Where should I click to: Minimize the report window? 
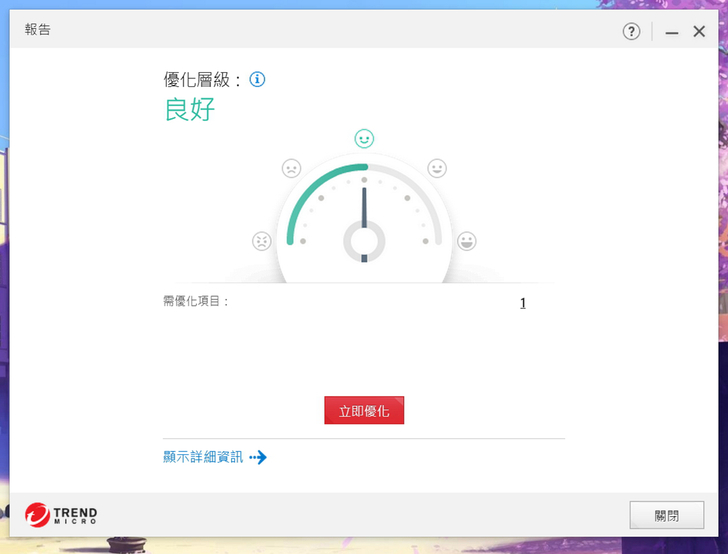672,32
